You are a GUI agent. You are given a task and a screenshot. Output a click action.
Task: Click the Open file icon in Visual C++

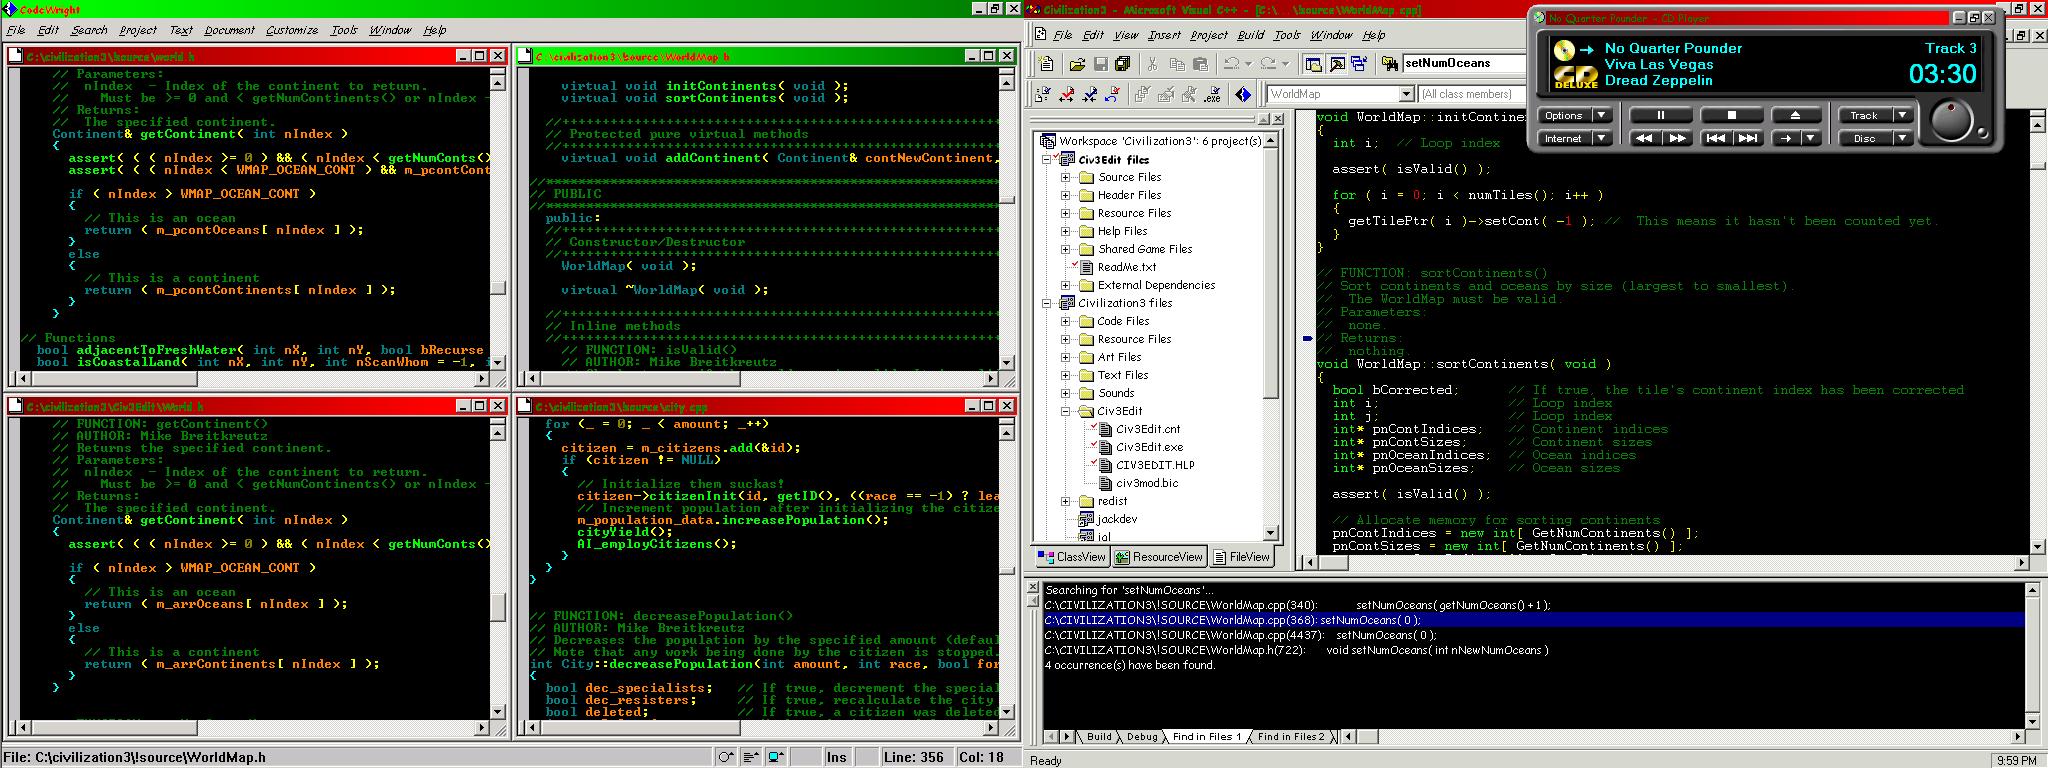[x=1077, y=64]
